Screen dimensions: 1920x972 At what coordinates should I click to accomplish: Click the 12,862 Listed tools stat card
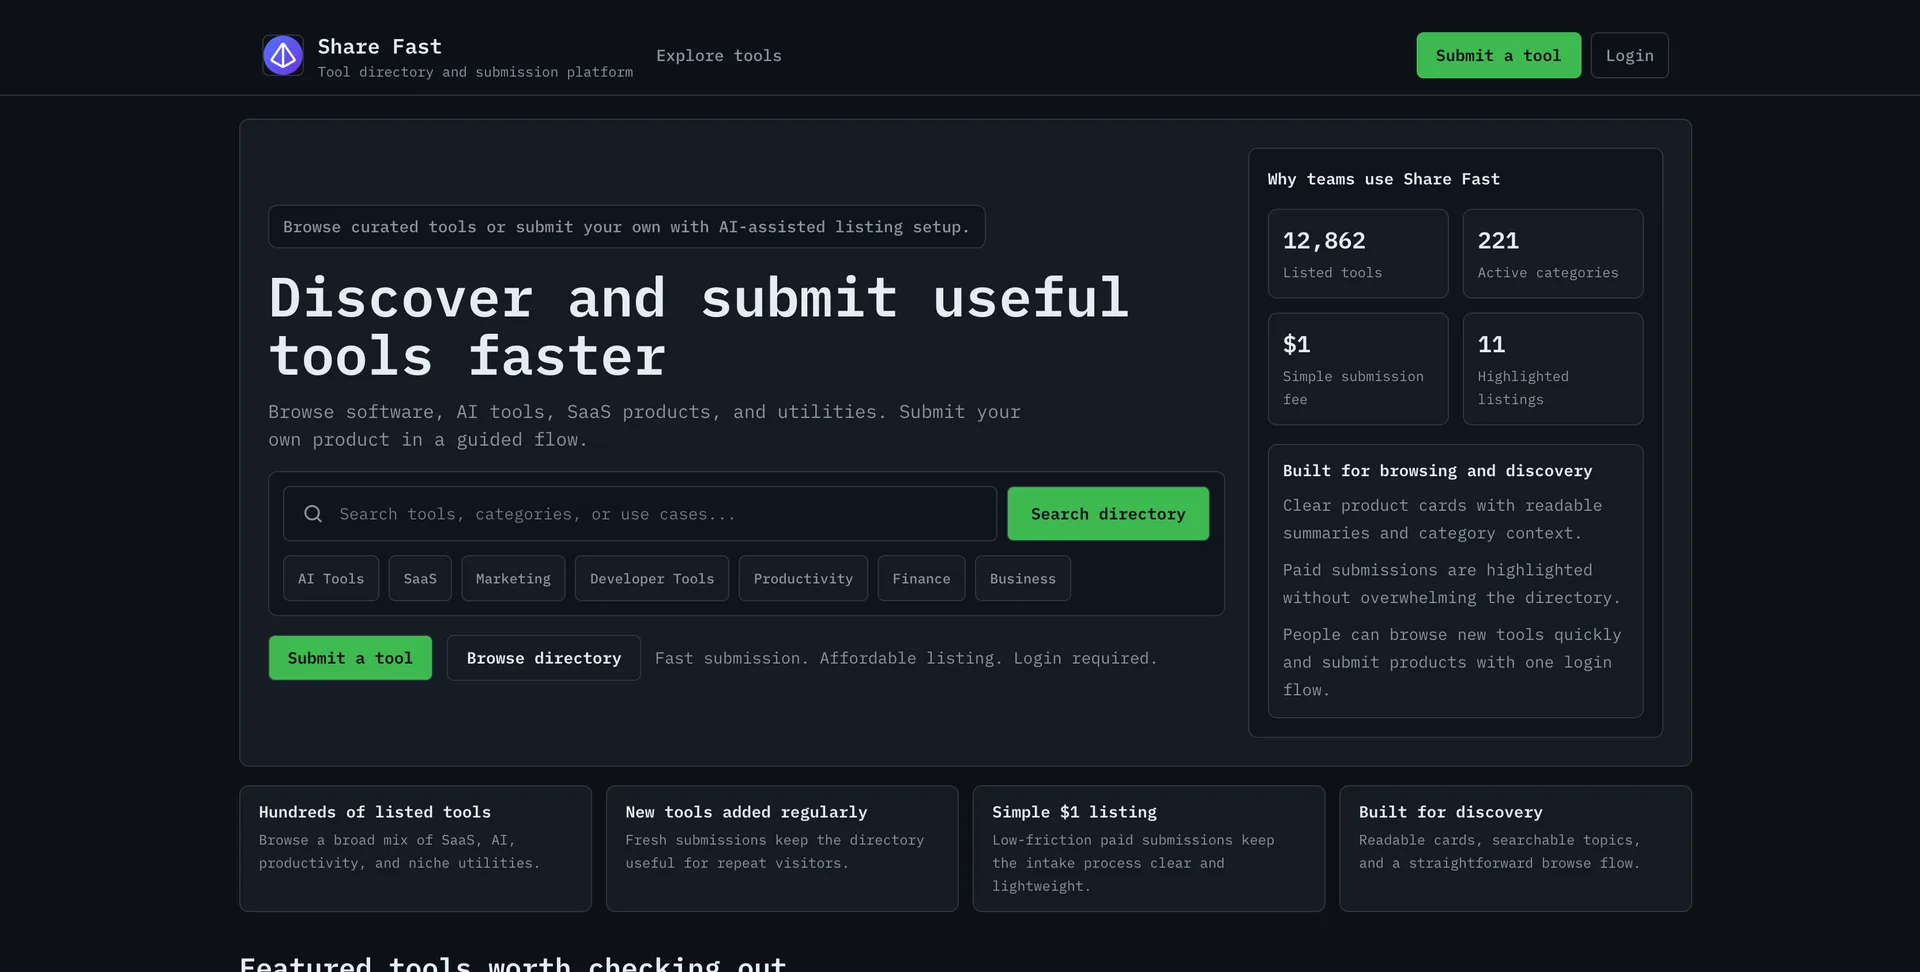[x=1358, y=254]
